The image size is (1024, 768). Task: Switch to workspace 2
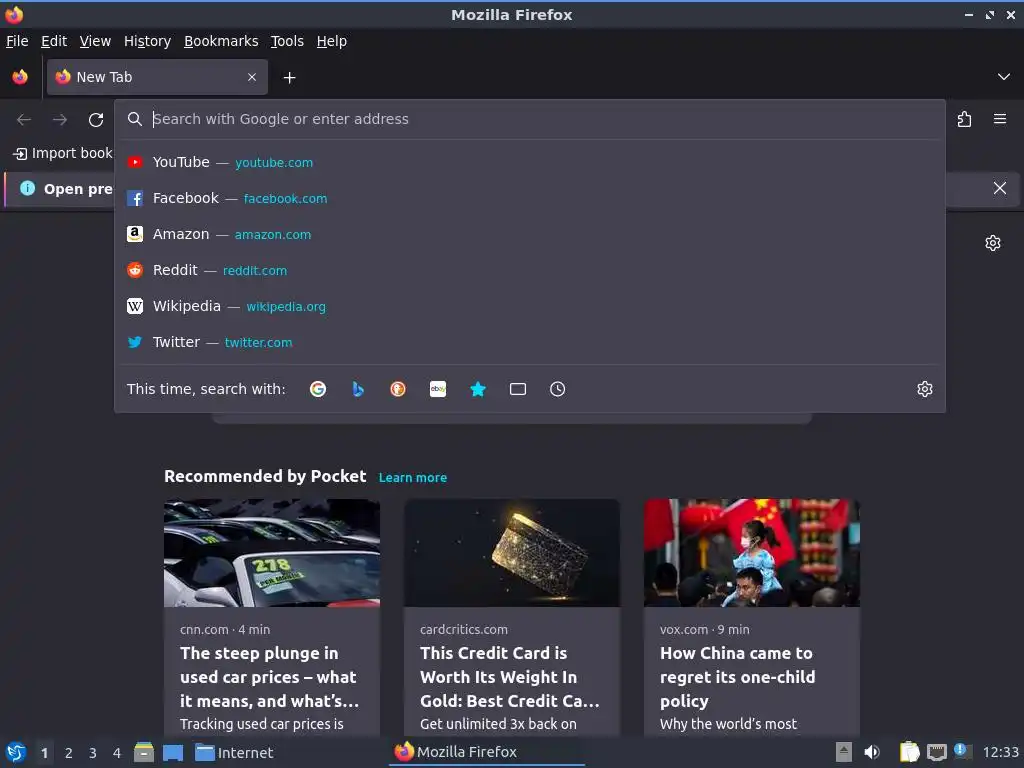[69, 753]
